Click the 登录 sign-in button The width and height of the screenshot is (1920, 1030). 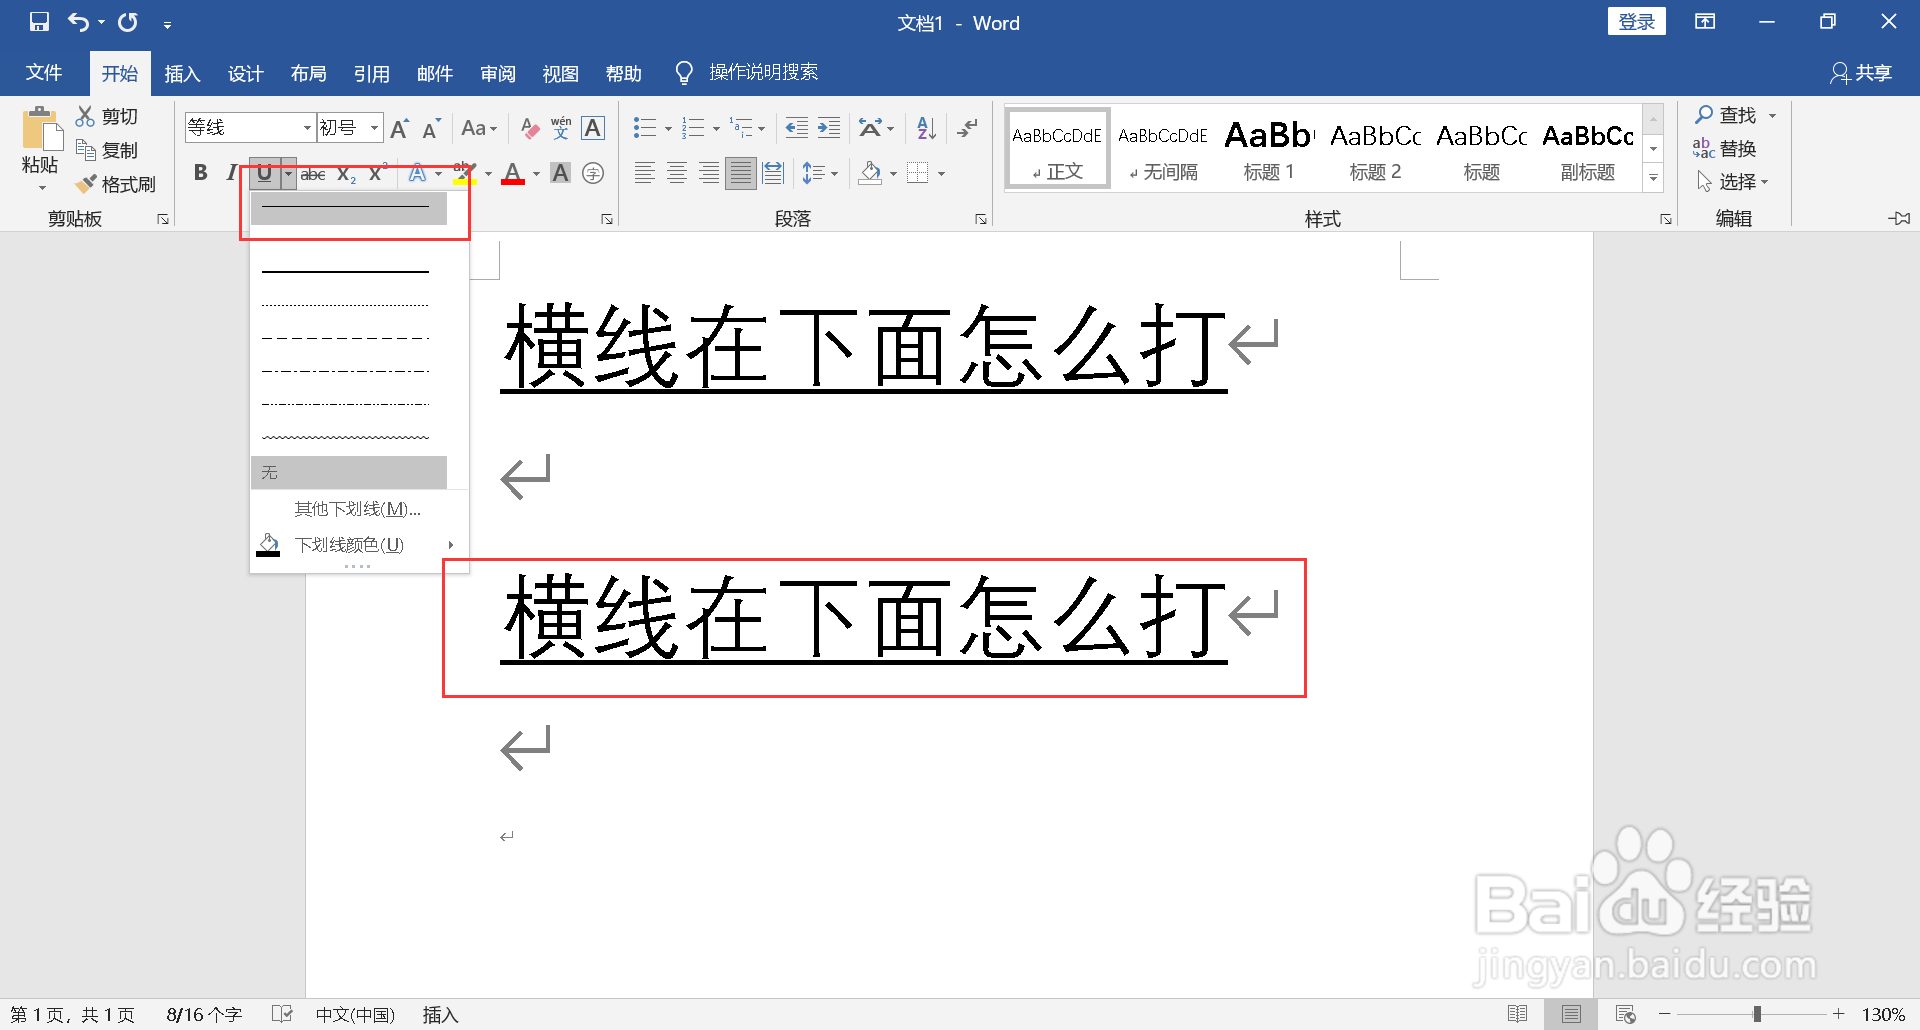1637,20
